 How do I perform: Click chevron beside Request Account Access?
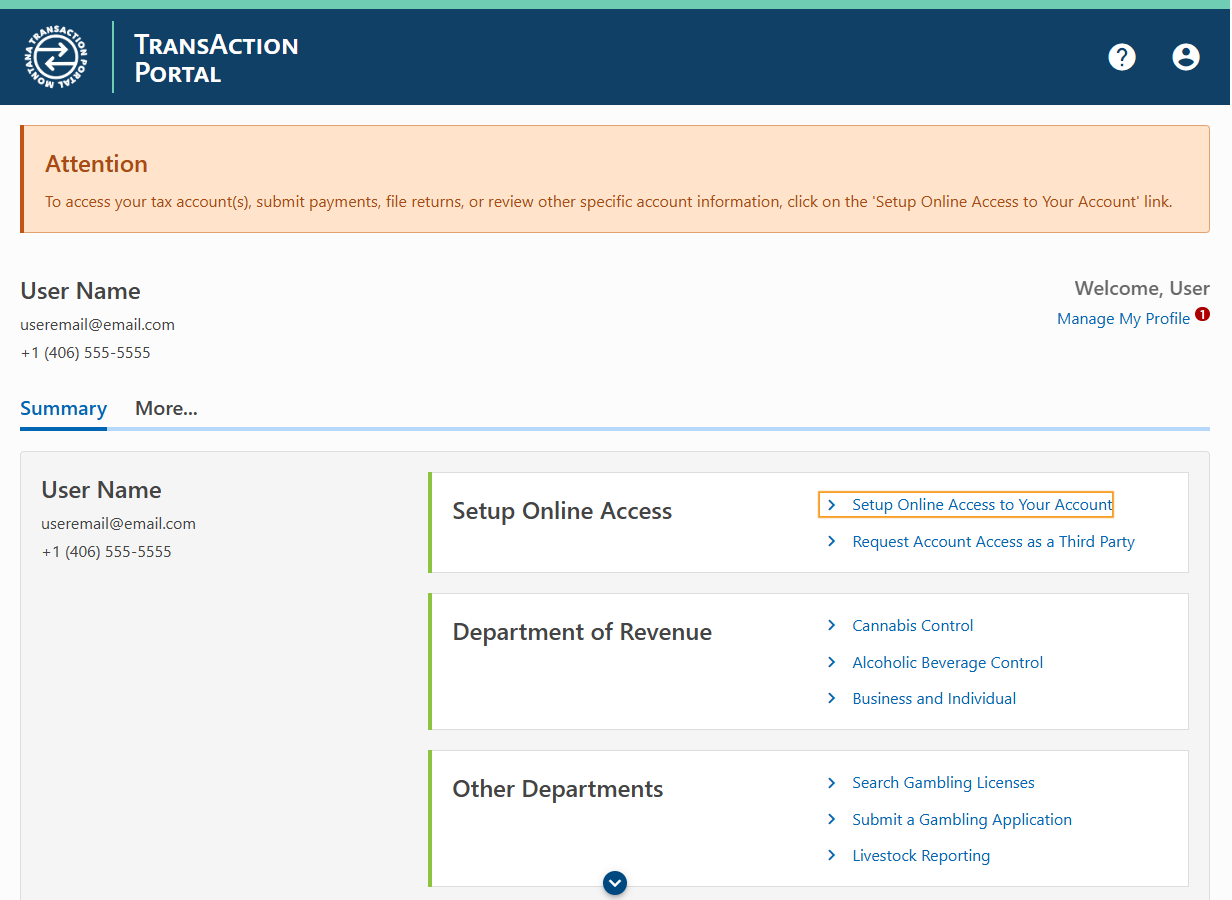pyautogui.click(x=831, y=541)
